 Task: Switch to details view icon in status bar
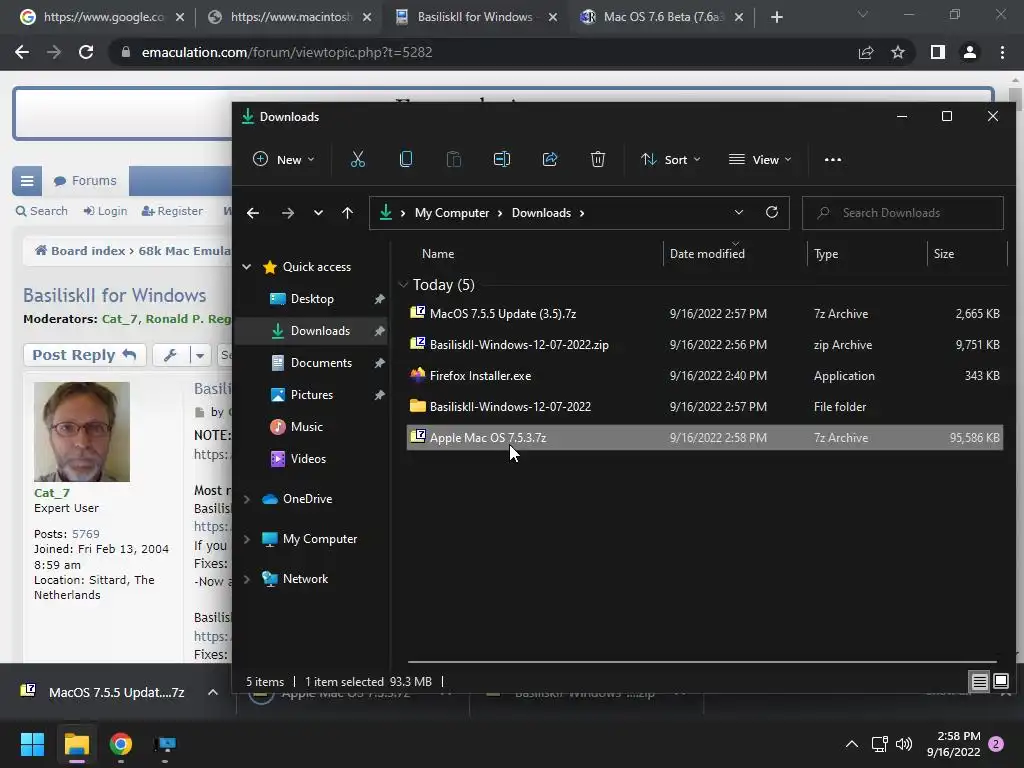point(979,682)
